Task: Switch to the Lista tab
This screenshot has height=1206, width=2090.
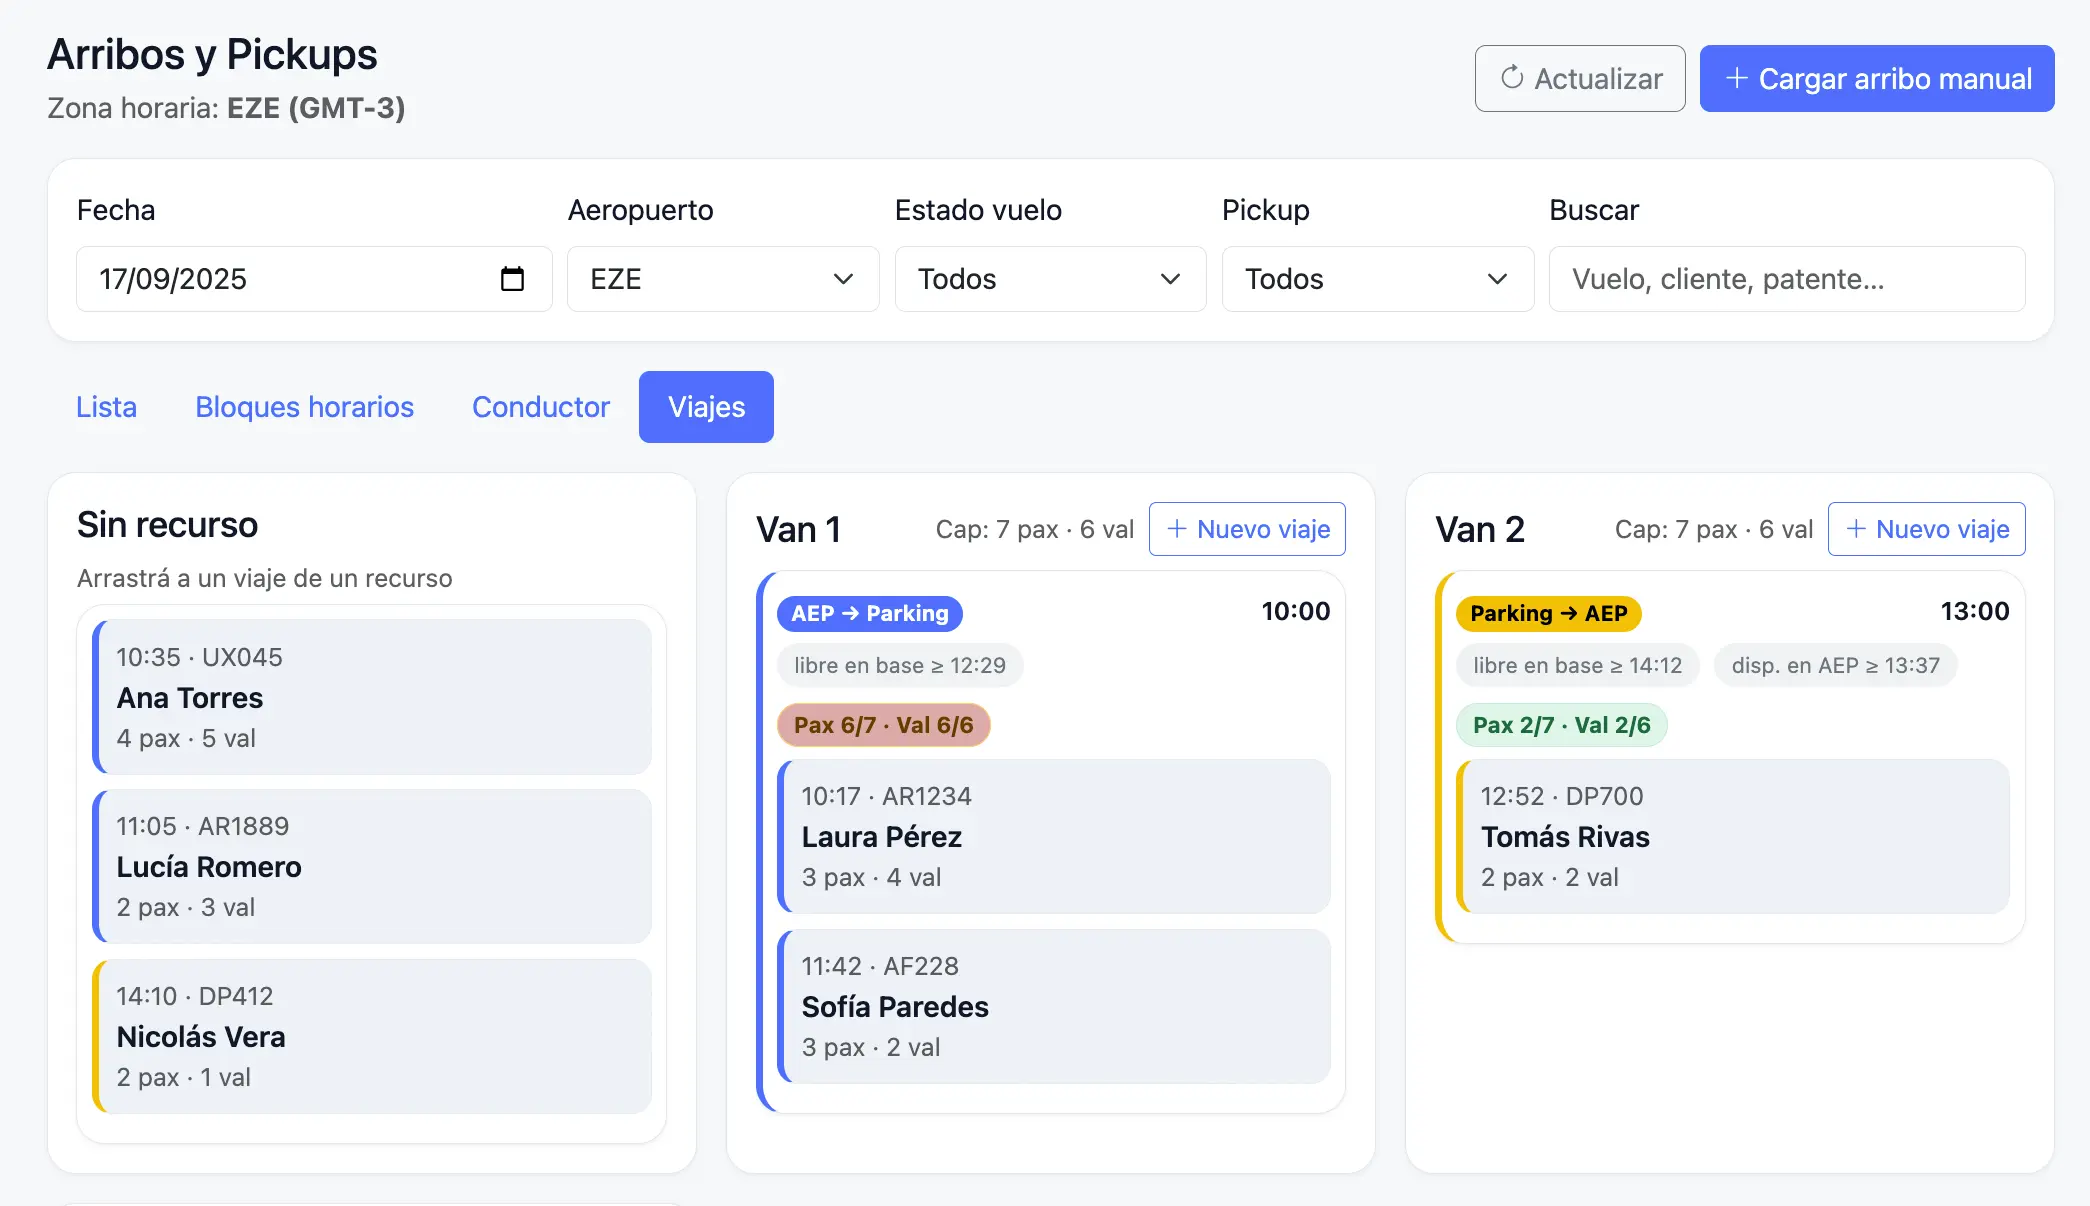Action: click(x=106, y=407)
